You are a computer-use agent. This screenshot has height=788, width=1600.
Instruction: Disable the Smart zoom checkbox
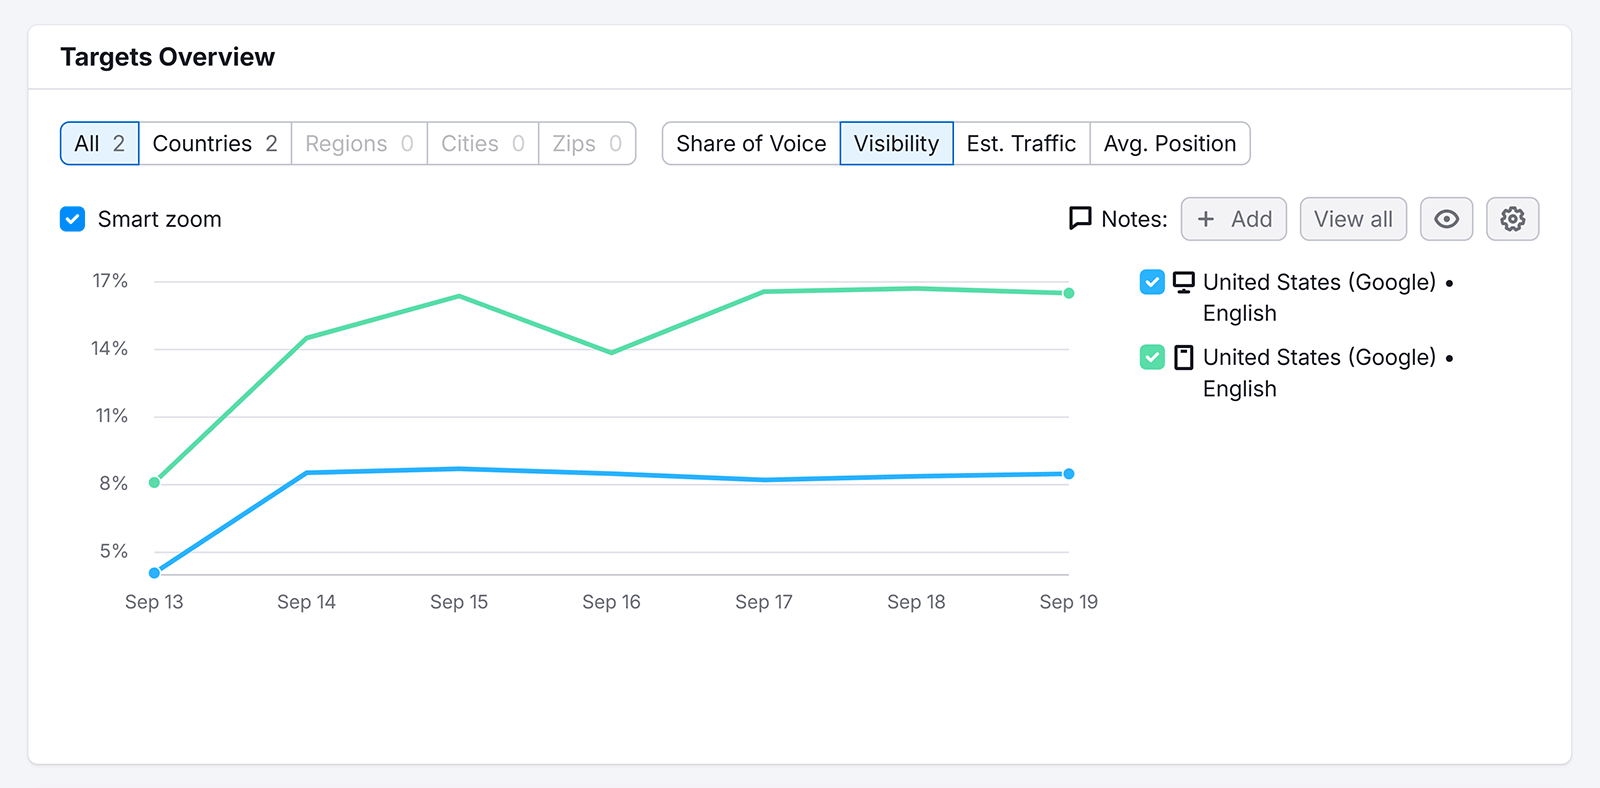click(73, 219)
